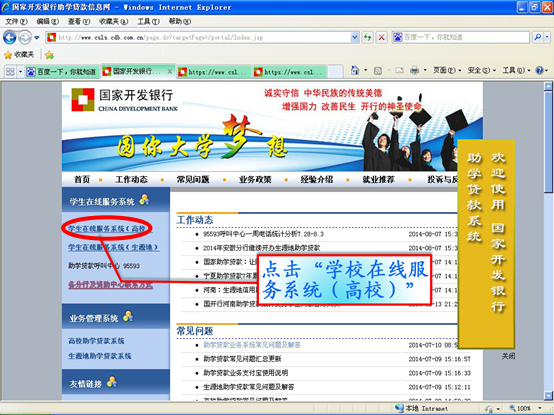This screenshot has height=415, width=554.
Task: Open 常见问题 in the site navigation
Action: (x=193, y=179)
